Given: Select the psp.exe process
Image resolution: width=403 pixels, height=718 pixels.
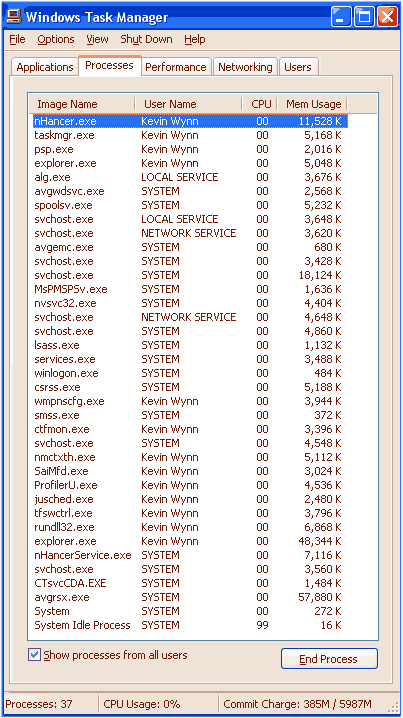Looking at the screenshot, I should 190,149.
